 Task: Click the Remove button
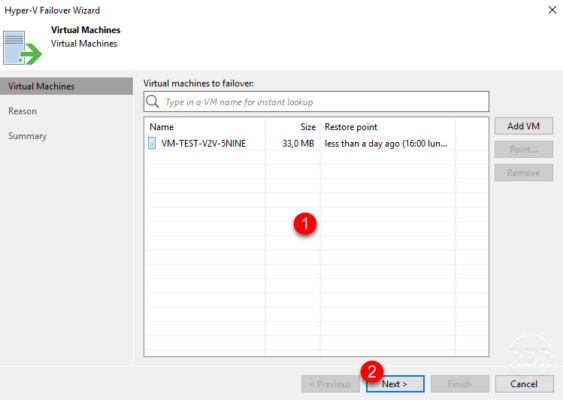(524, 173)
